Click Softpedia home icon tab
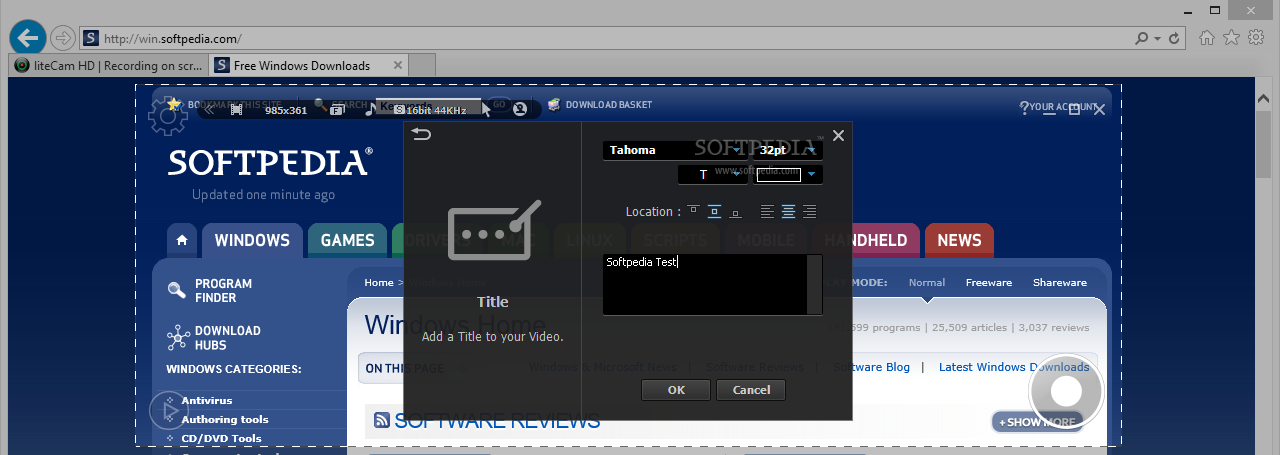This screenshot has width=1280, height=455. 181,240
